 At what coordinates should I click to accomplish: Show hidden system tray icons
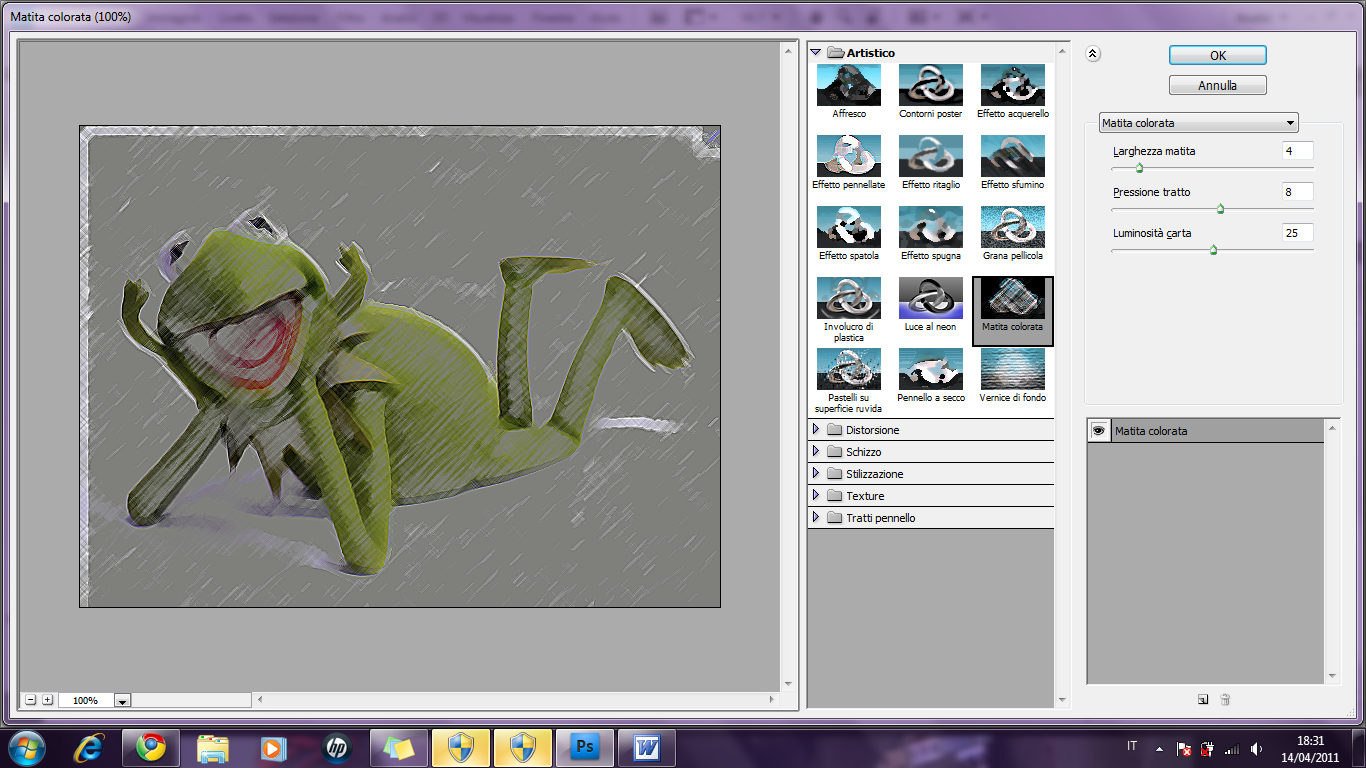pyautogui.click(x=1159, y=748)
